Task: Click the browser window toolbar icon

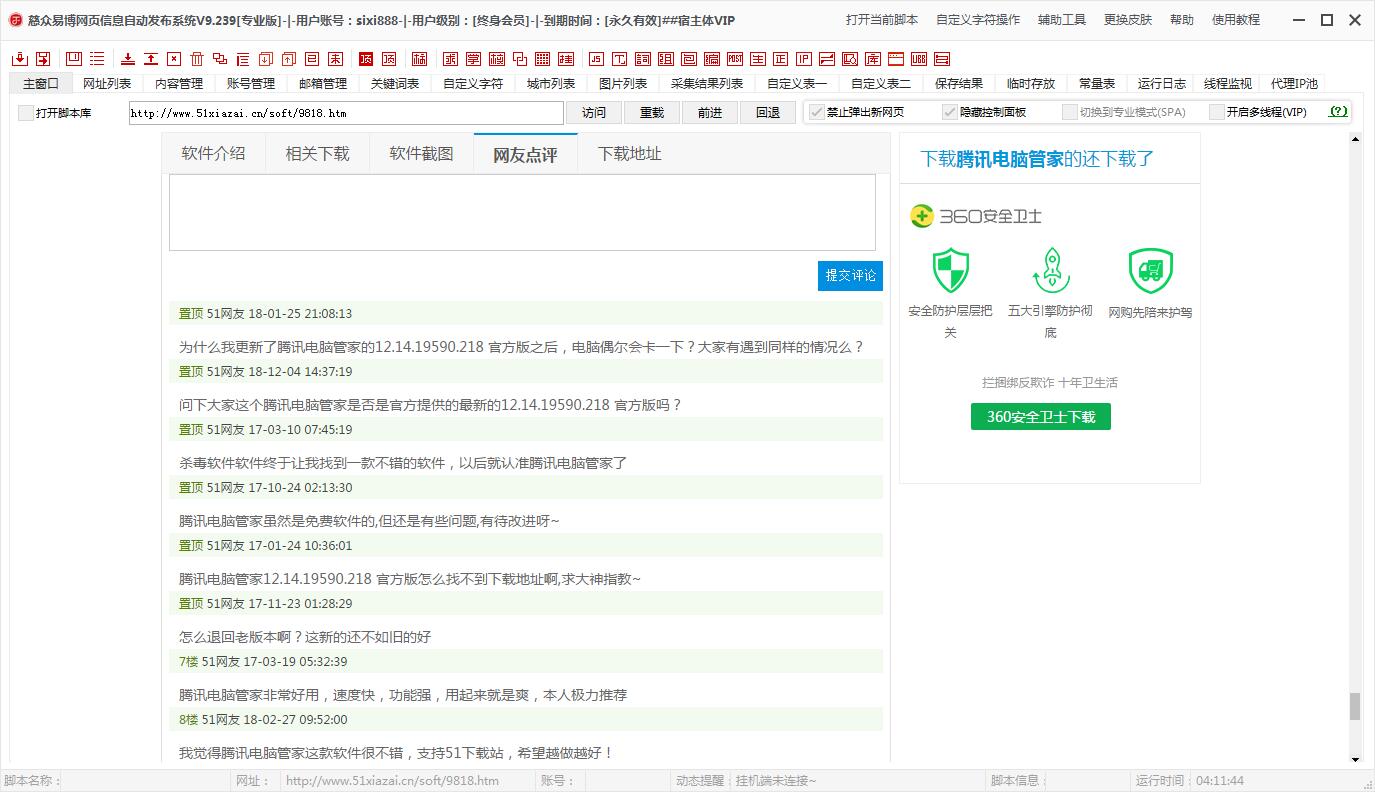Action: (896, 59)
